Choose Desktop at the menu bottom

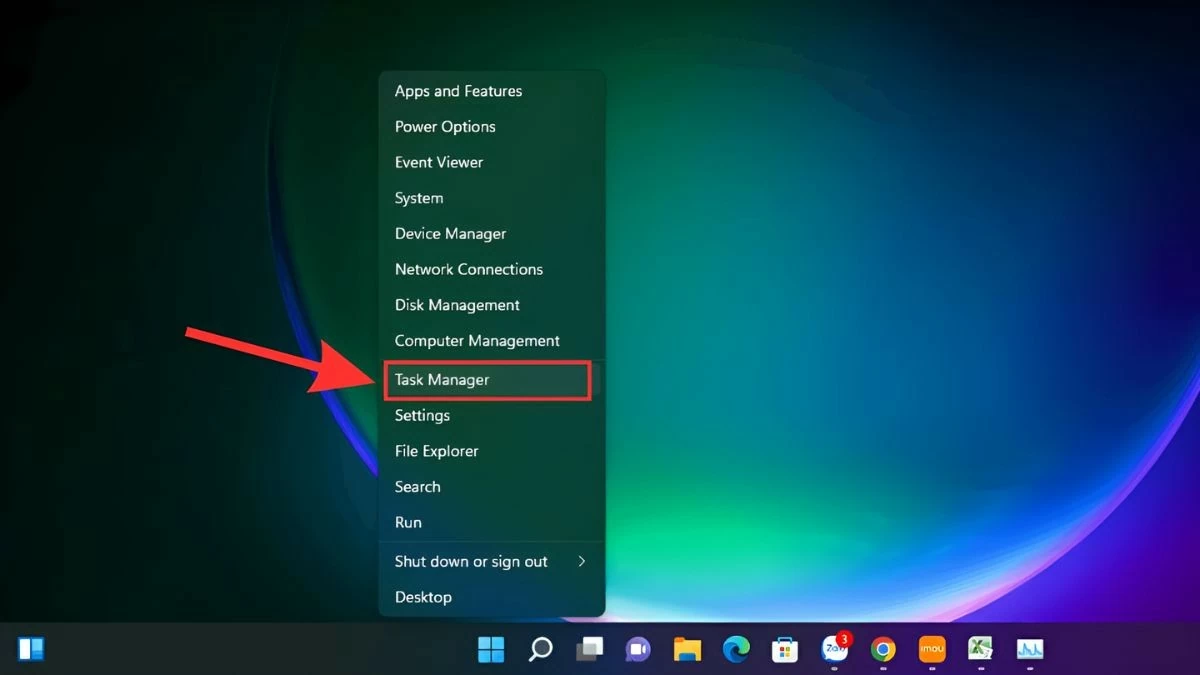click(x=423, y=597)
